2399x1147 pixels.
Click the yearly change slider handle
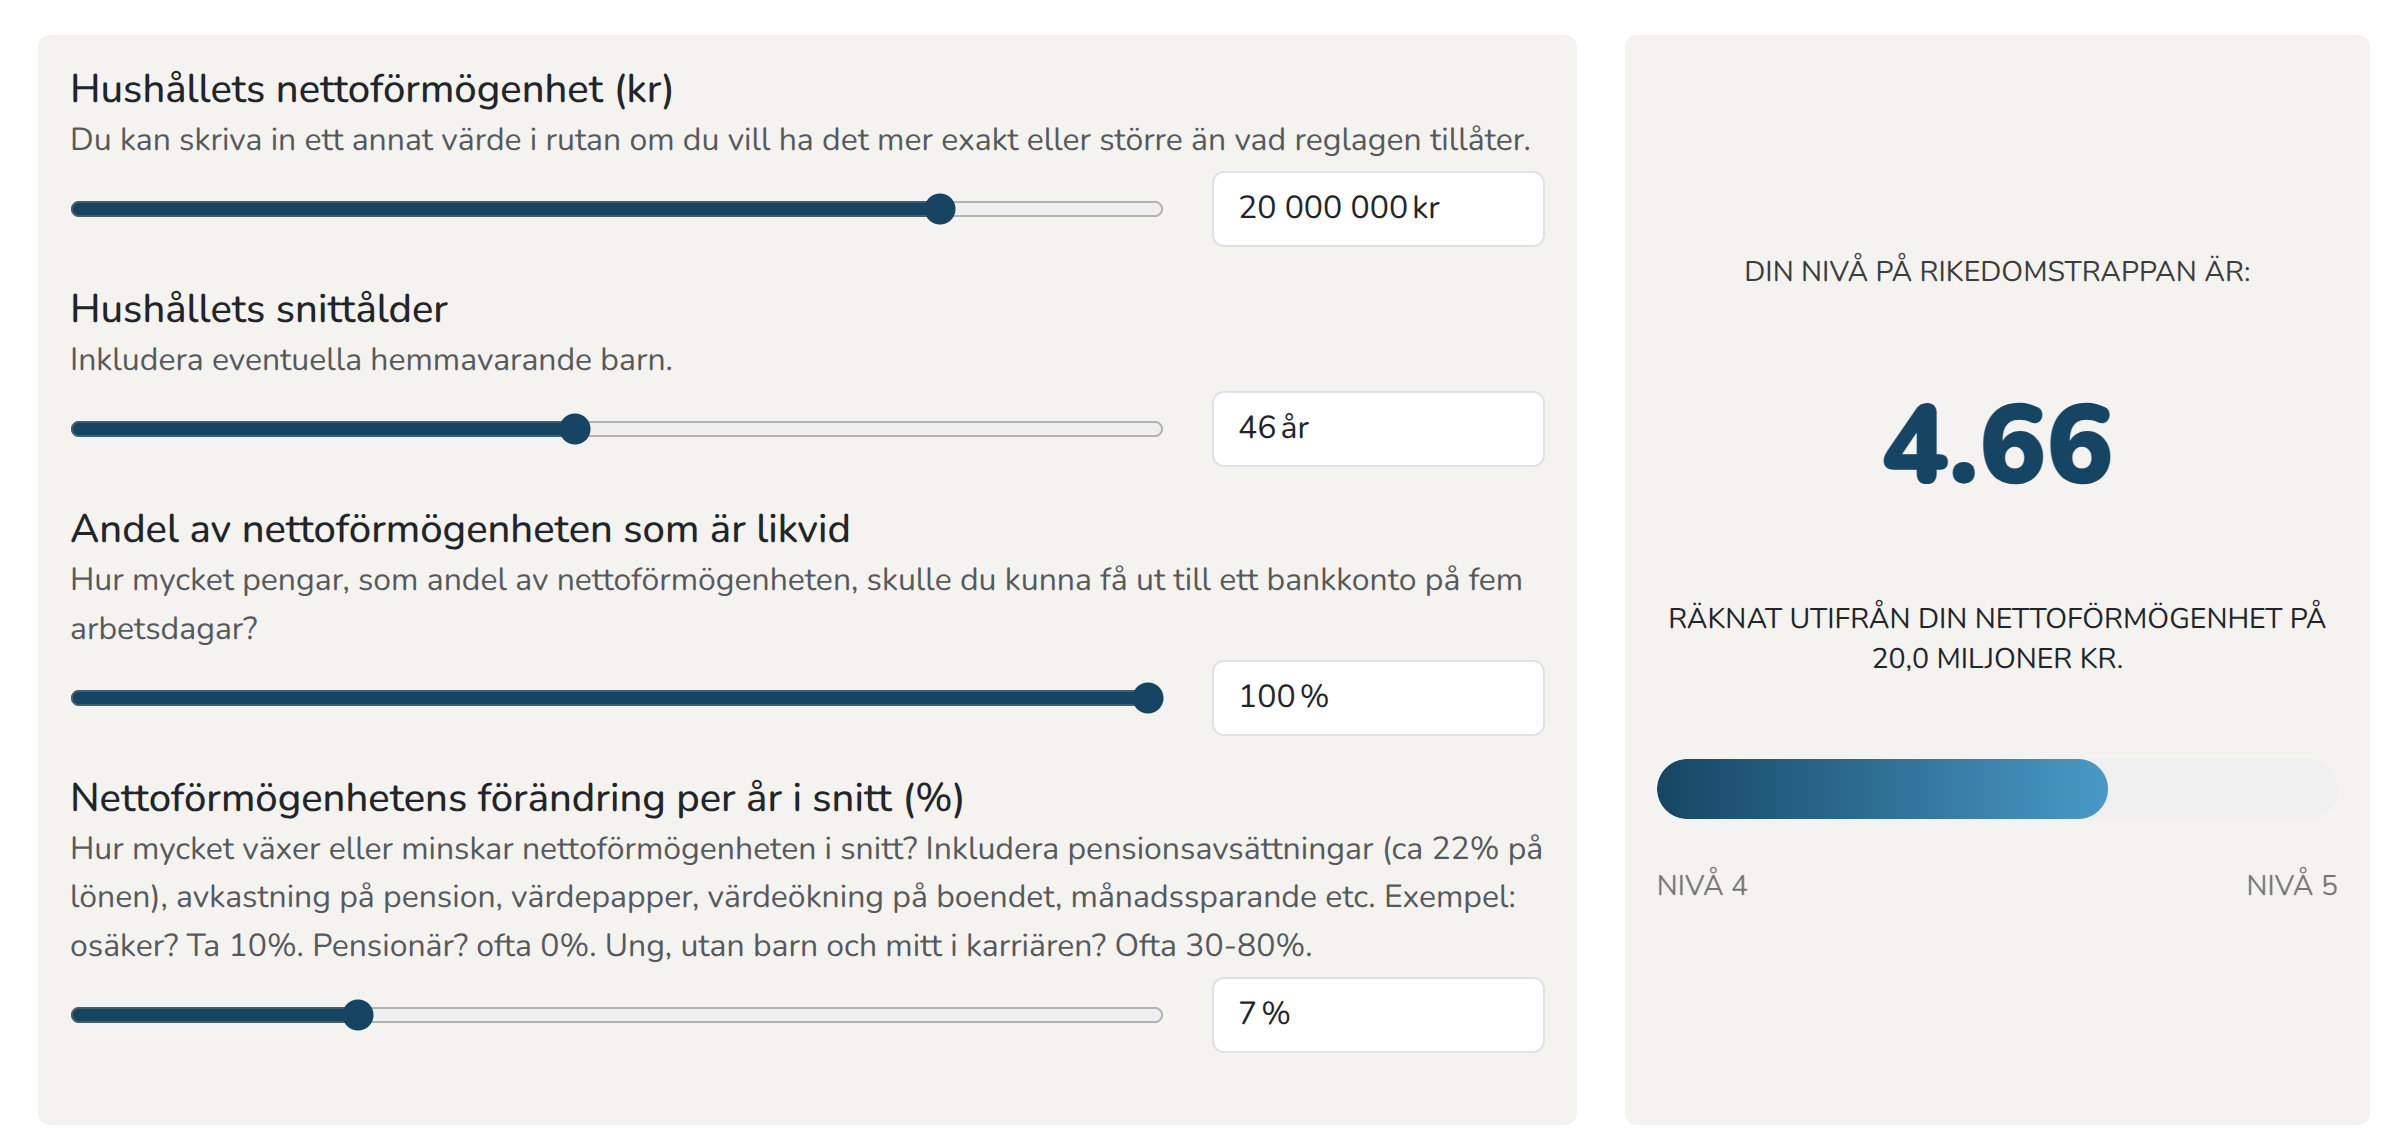tap(358, 1015)
